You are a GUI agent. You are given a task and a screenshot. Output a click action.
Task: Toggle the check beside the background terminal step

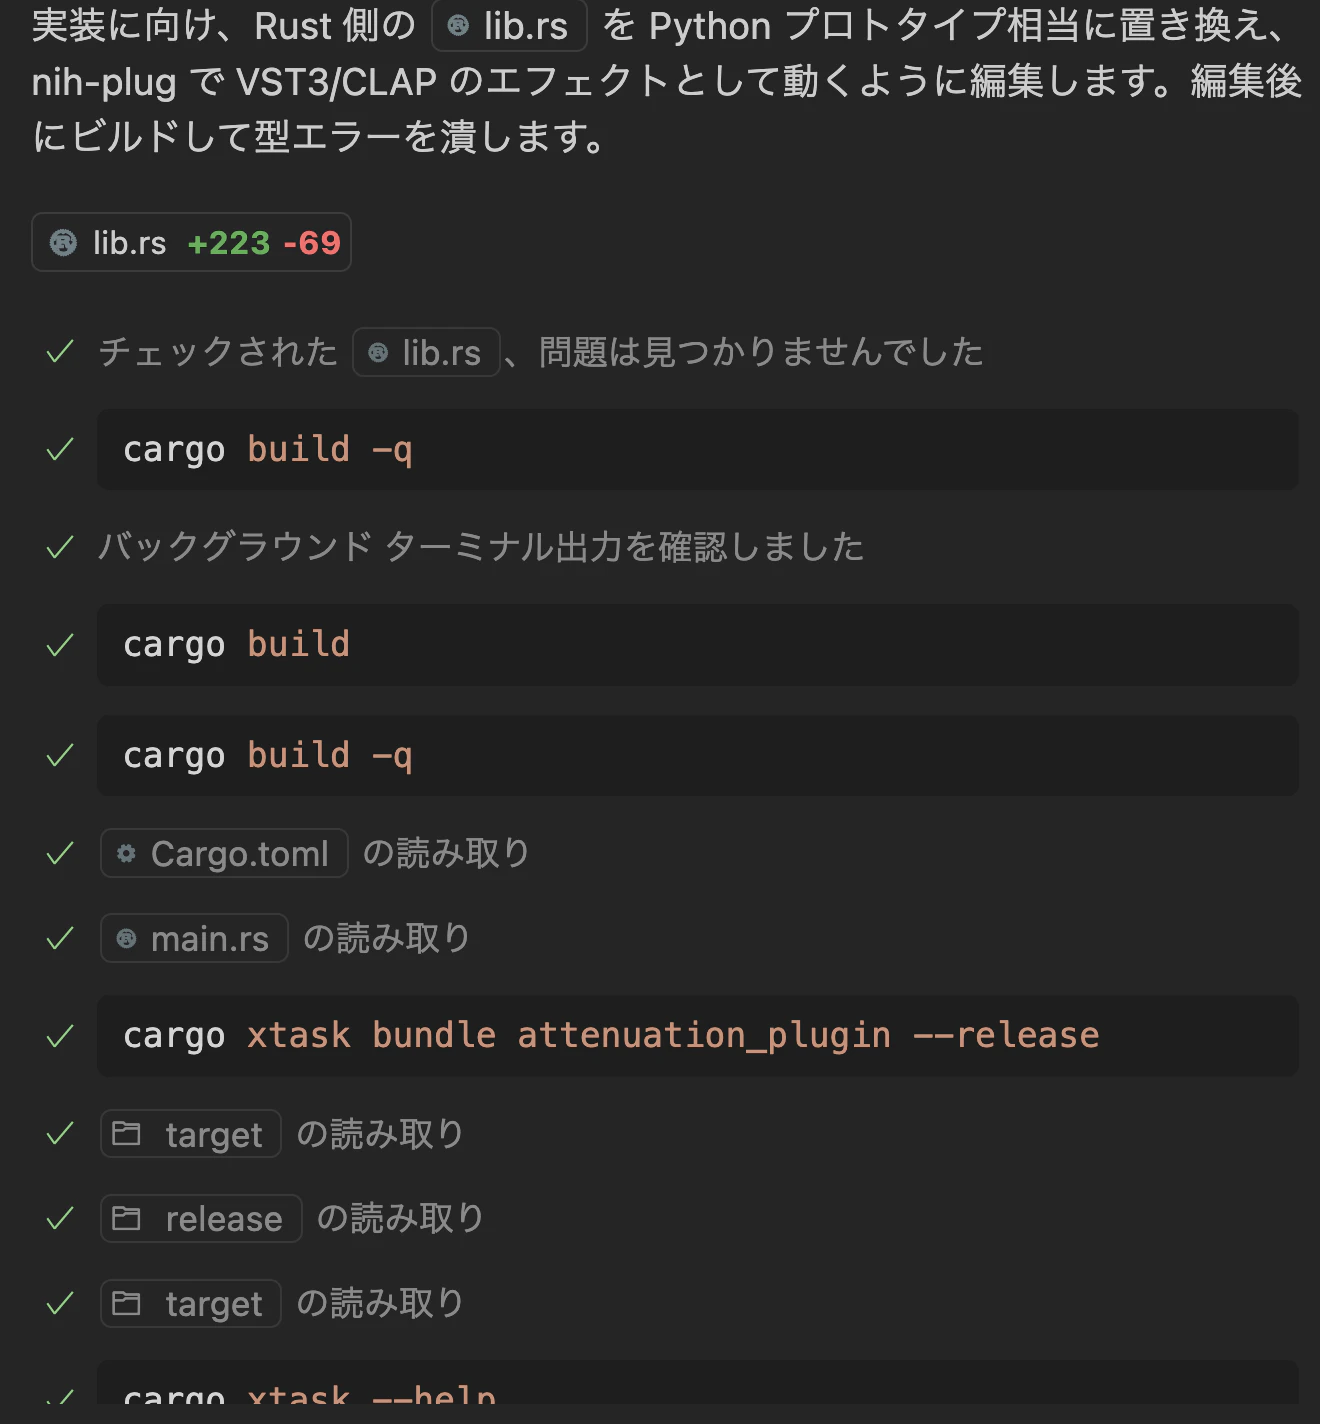59,547
